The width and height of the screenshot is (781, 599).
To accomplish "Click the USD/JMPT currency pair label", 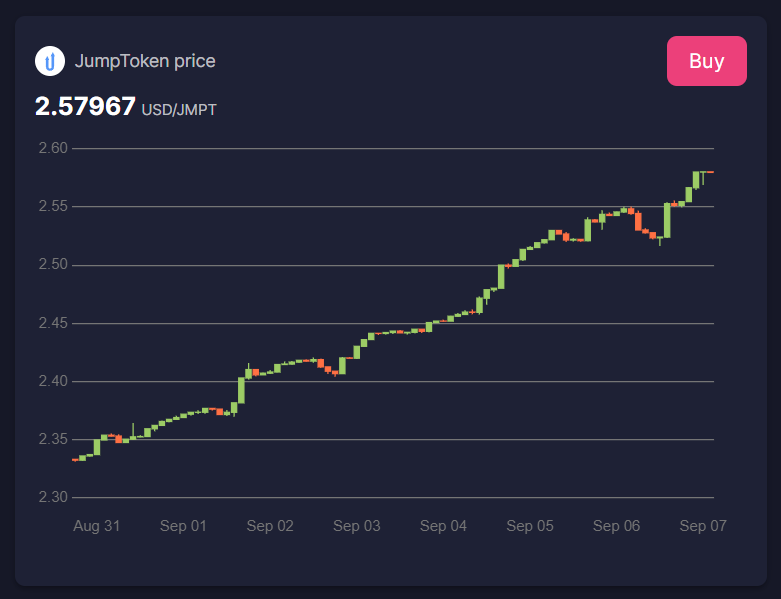I will pyautogui.click(x=179, y=110).
